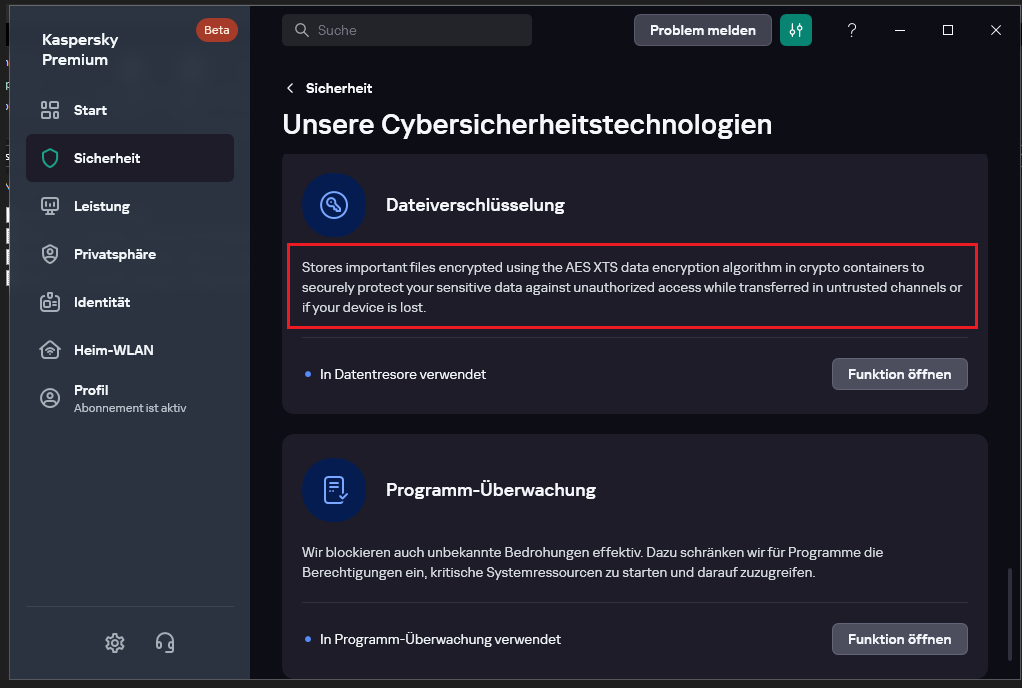1022x688 pixels.
Task: Open support via the headset icon
Action: pos(165,642)
